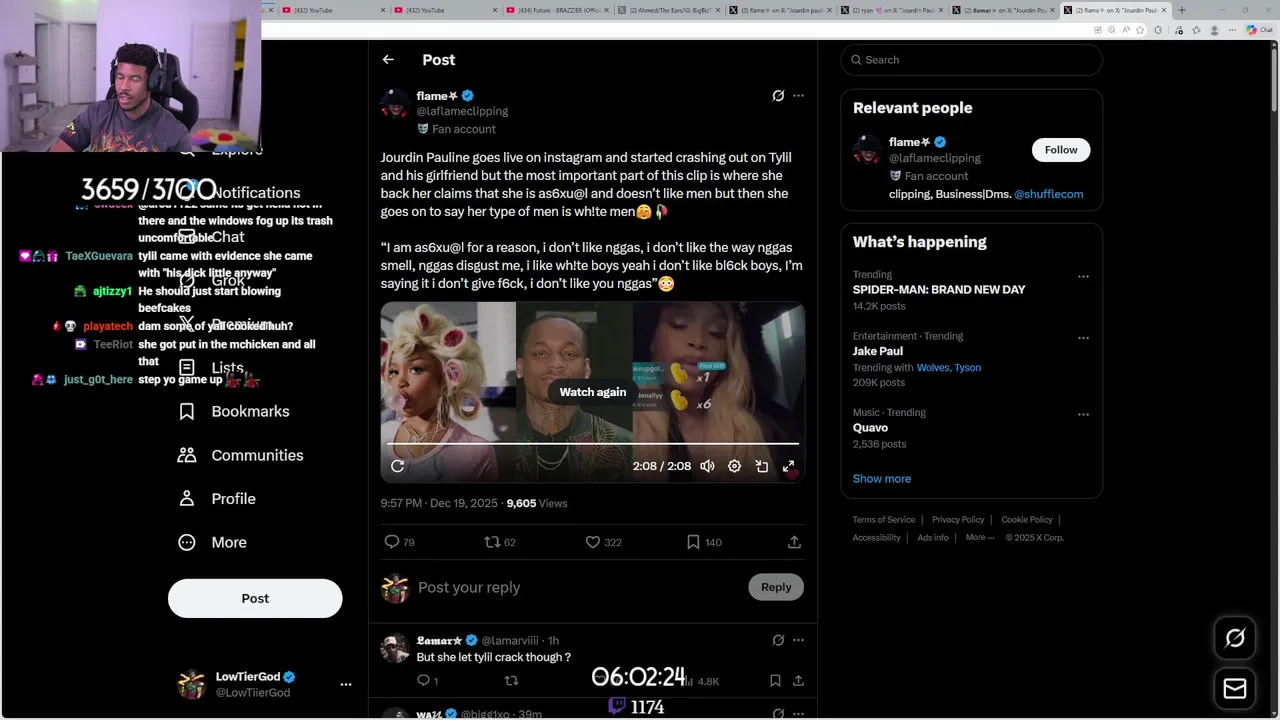1280x720 pixels.
Task: Open flame's avatar on the main post
Action: (x=395, y=103)
